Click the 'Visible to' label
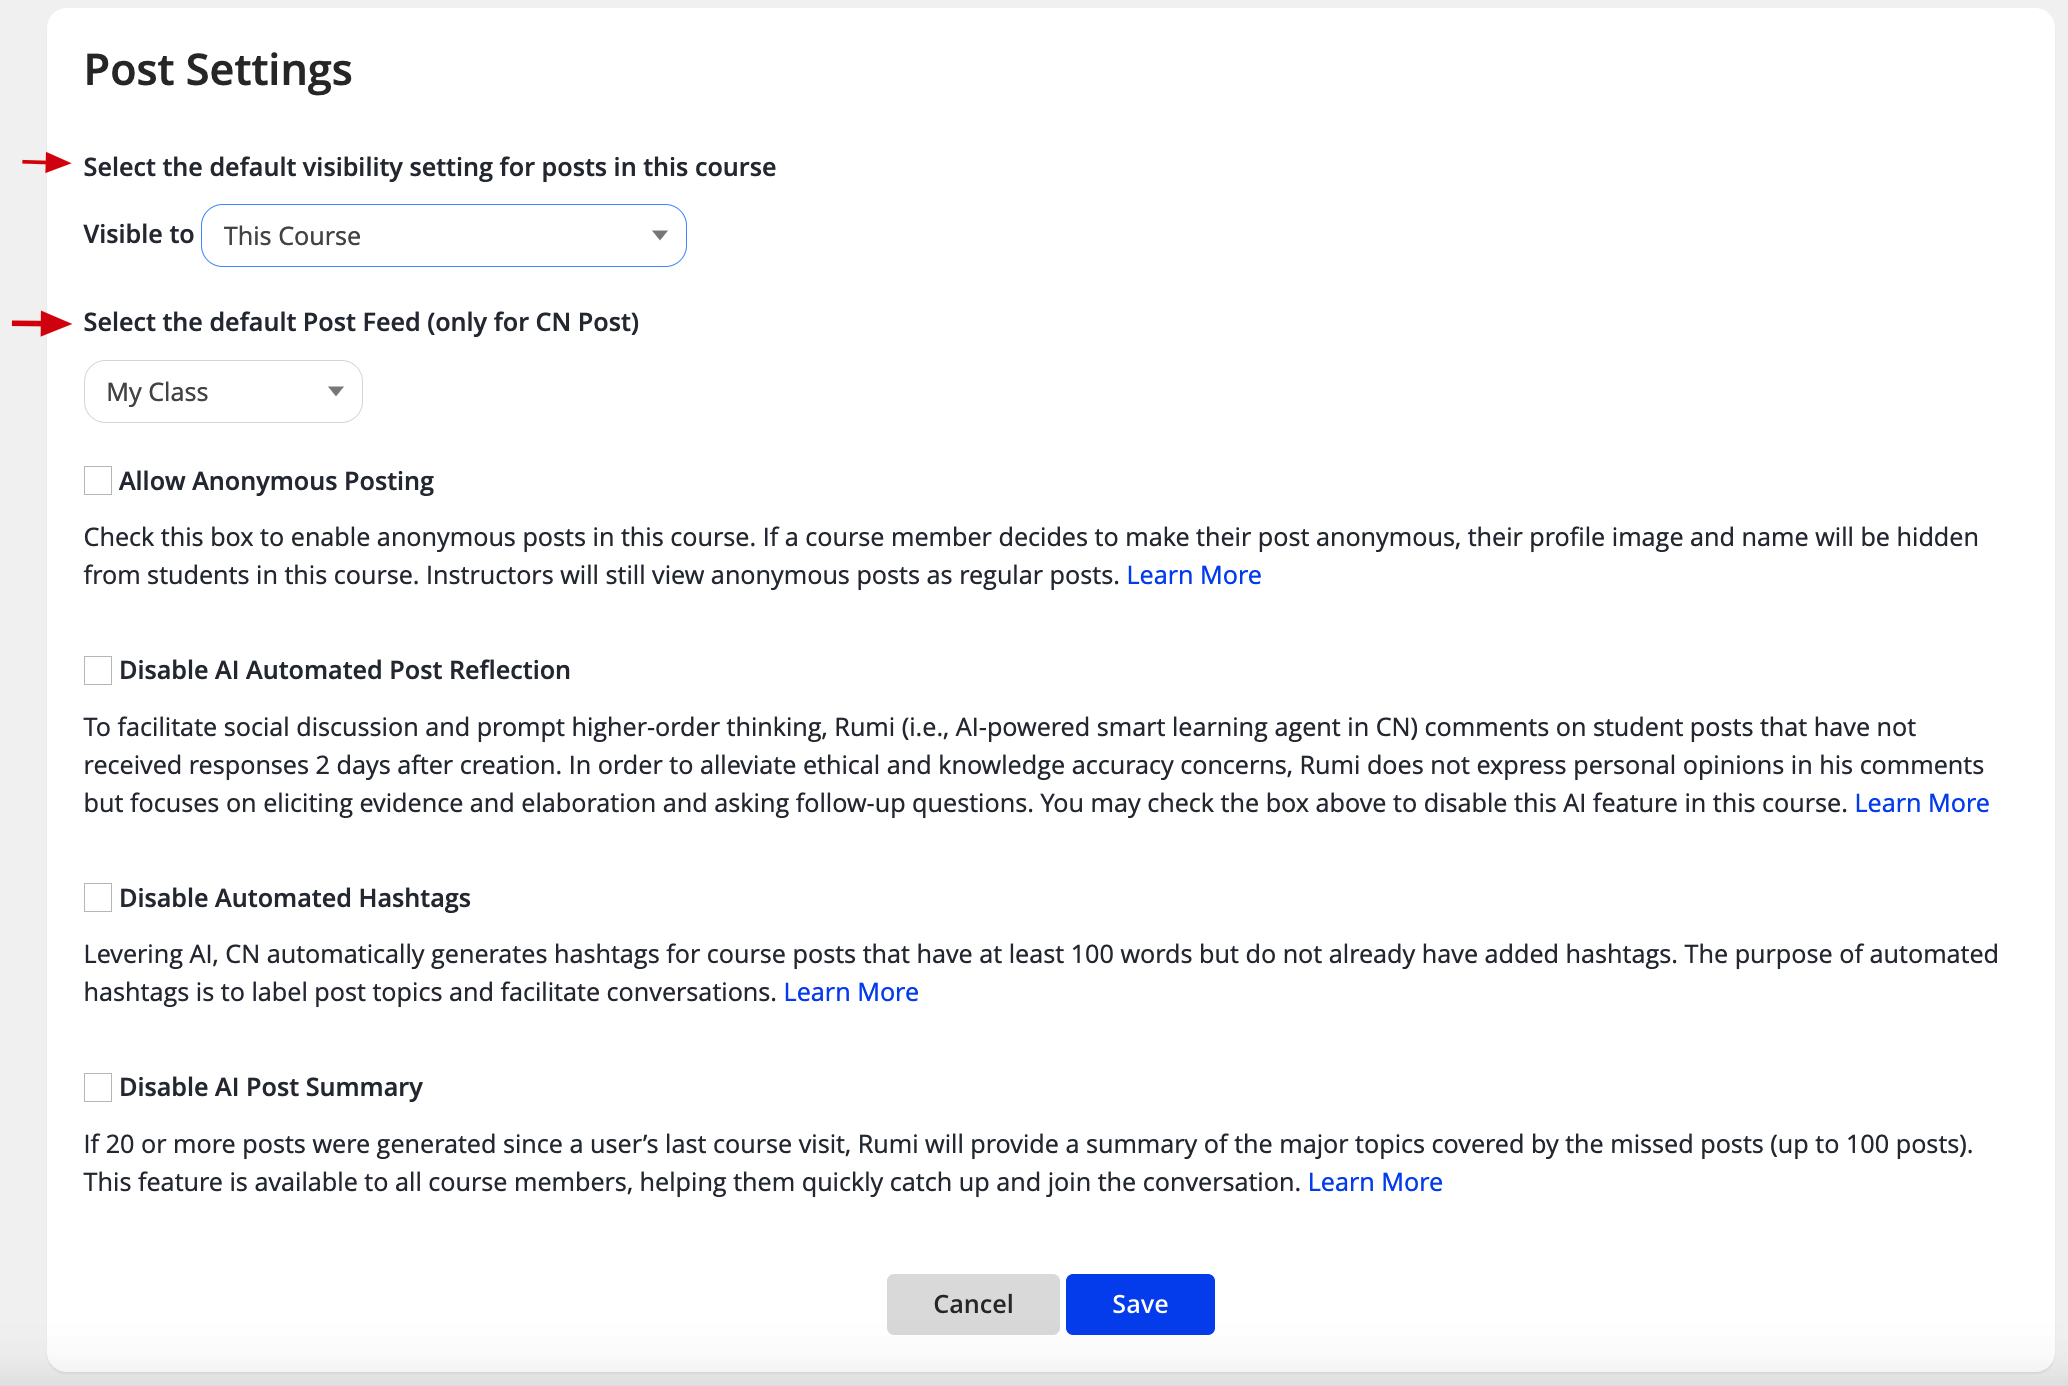The width and height of the screenshot is (2068, 1386). 139,234
